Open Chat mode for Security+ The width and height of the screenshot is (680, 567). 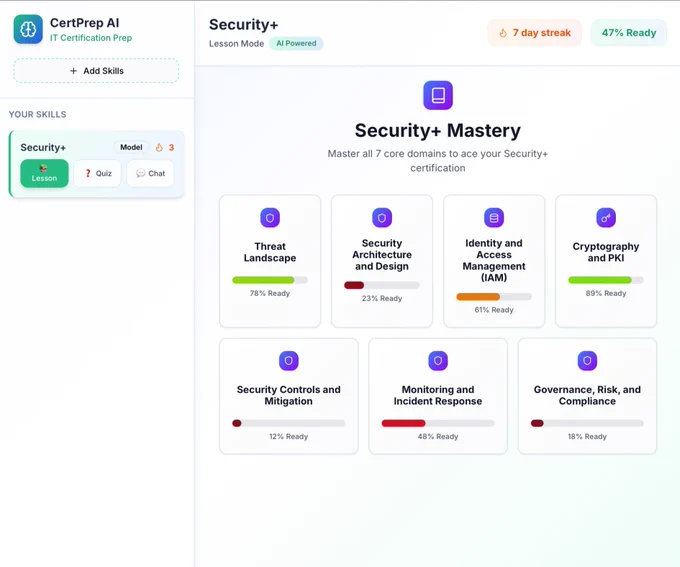[x=150, y=173]
